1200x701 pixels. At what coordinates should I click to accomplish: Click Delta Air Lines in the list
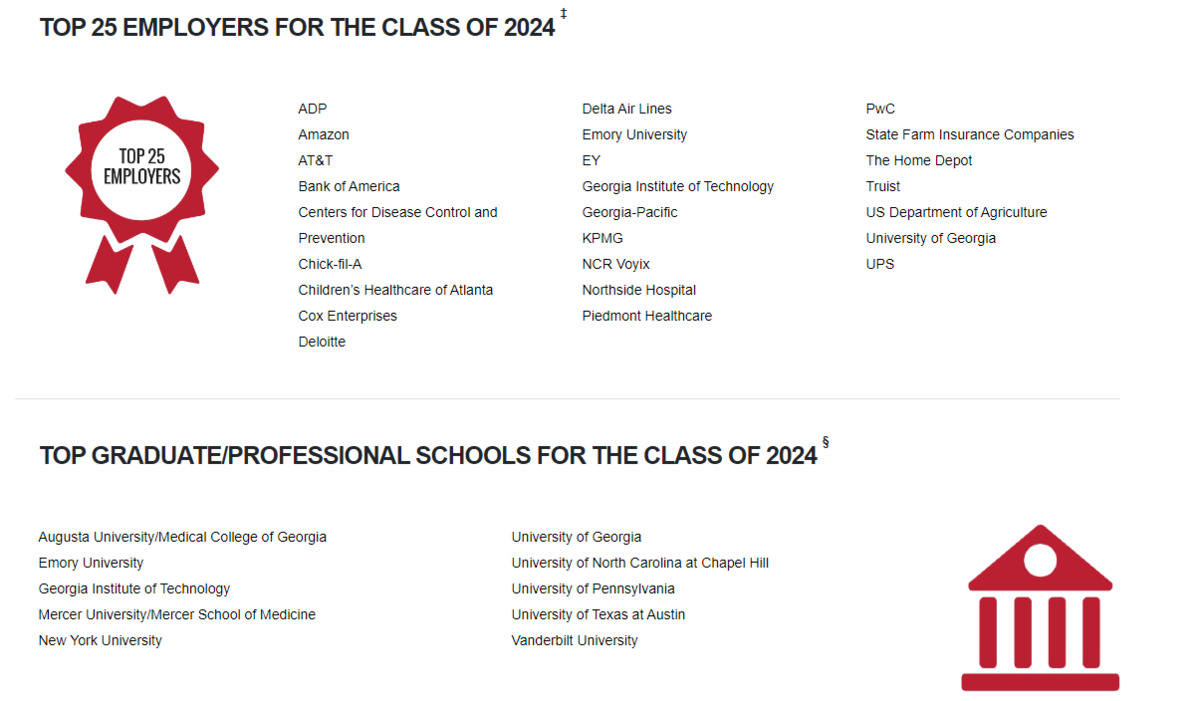pos(627,108)
